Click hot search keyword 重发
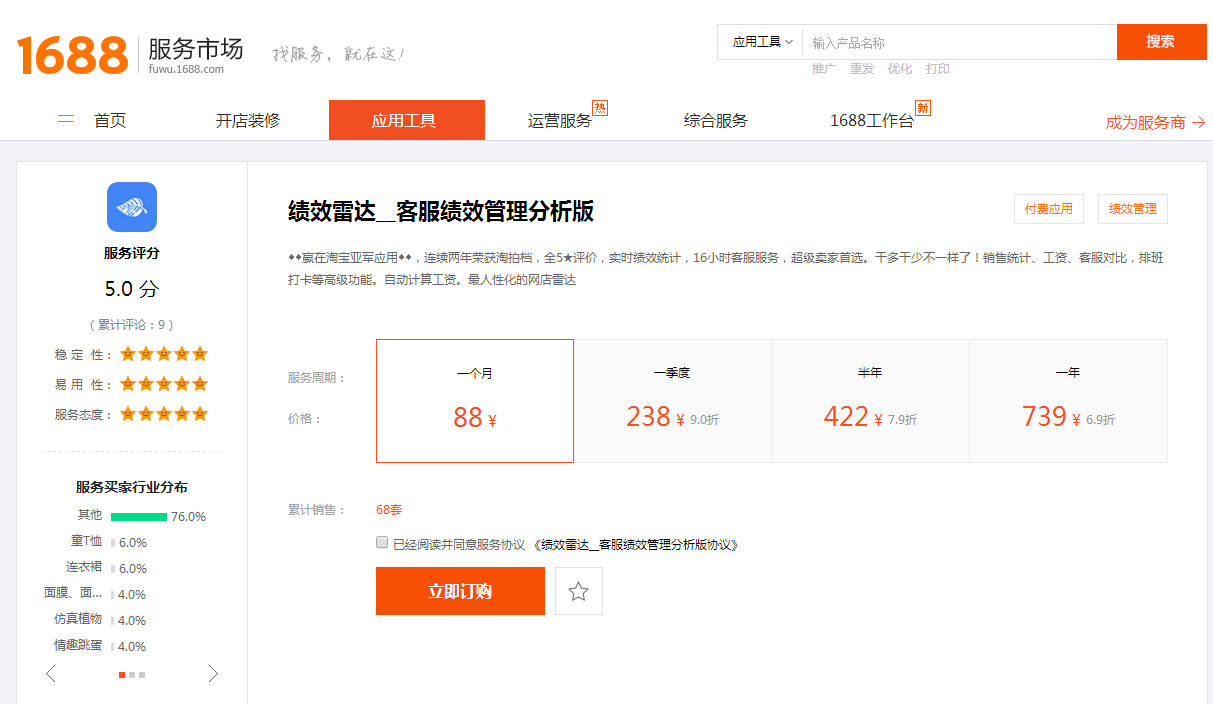The height and width of the screenshot is (704, 1213). (x=862, y=69)
